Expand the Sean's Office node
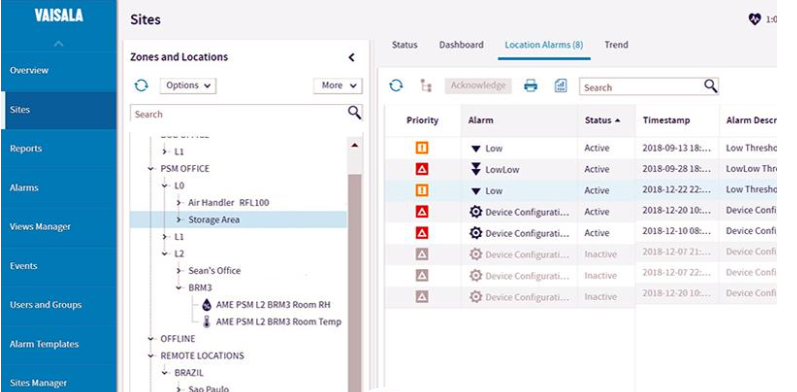Screen dimensions: 797x392 (x=179, y=271)
